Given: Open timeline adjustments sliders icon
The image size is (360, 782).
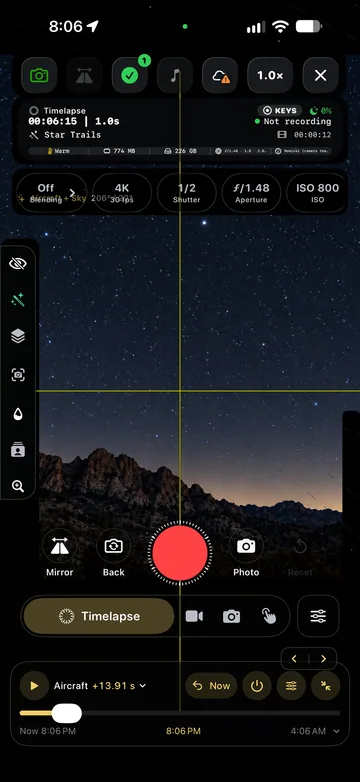Looking at the screenshot, I should click(x=291, y=686).
